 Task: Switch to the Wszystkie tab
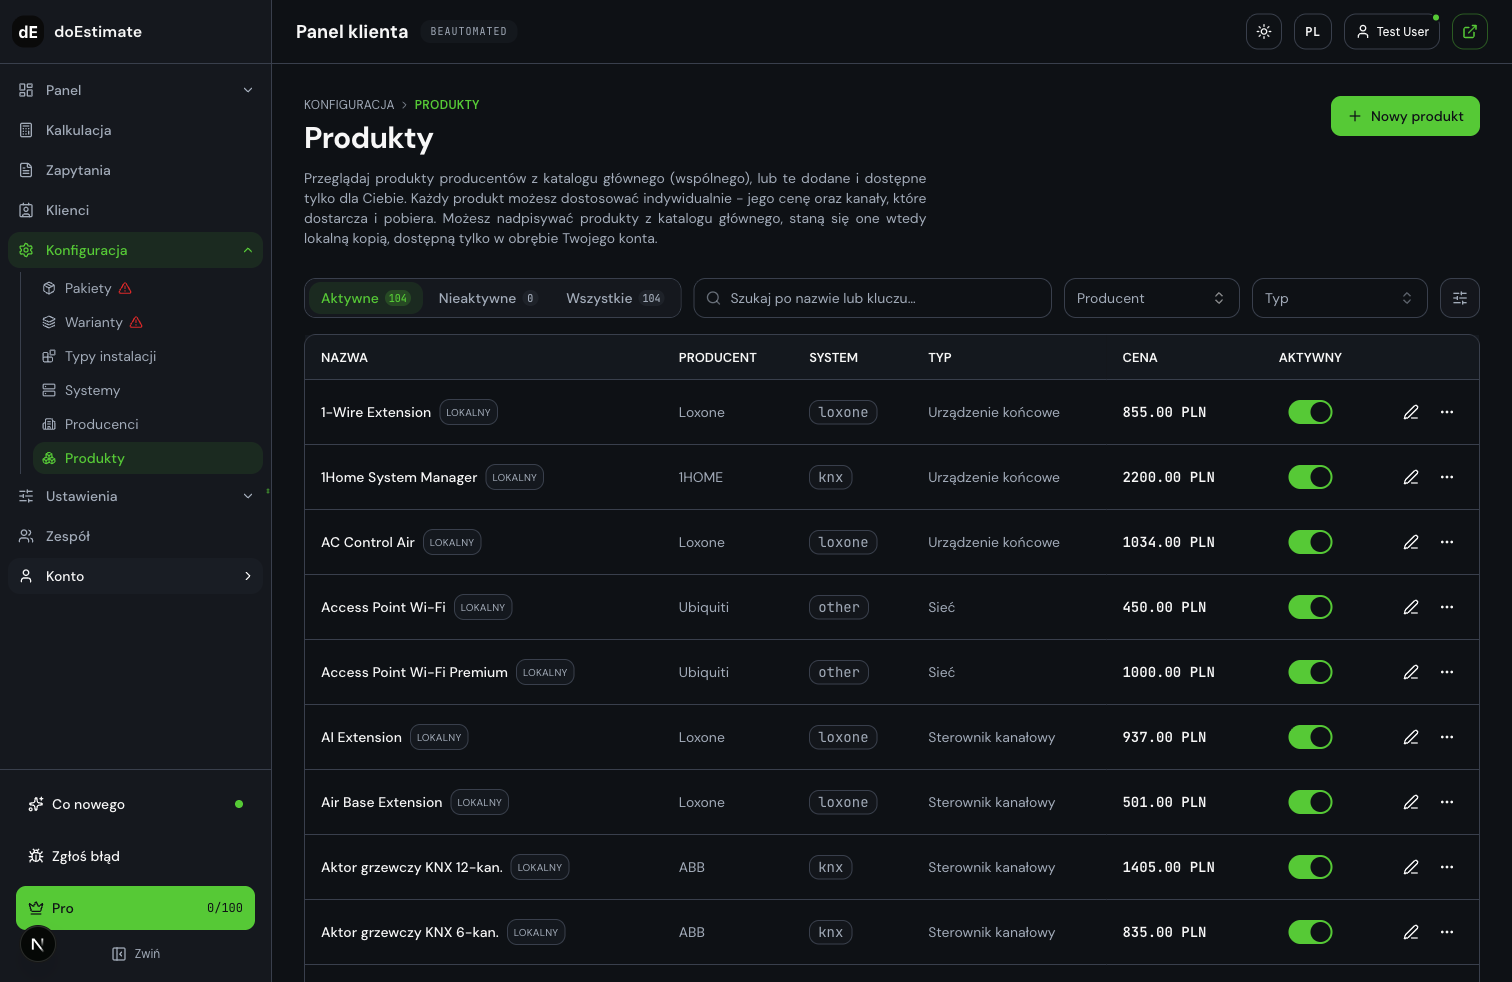614,298
